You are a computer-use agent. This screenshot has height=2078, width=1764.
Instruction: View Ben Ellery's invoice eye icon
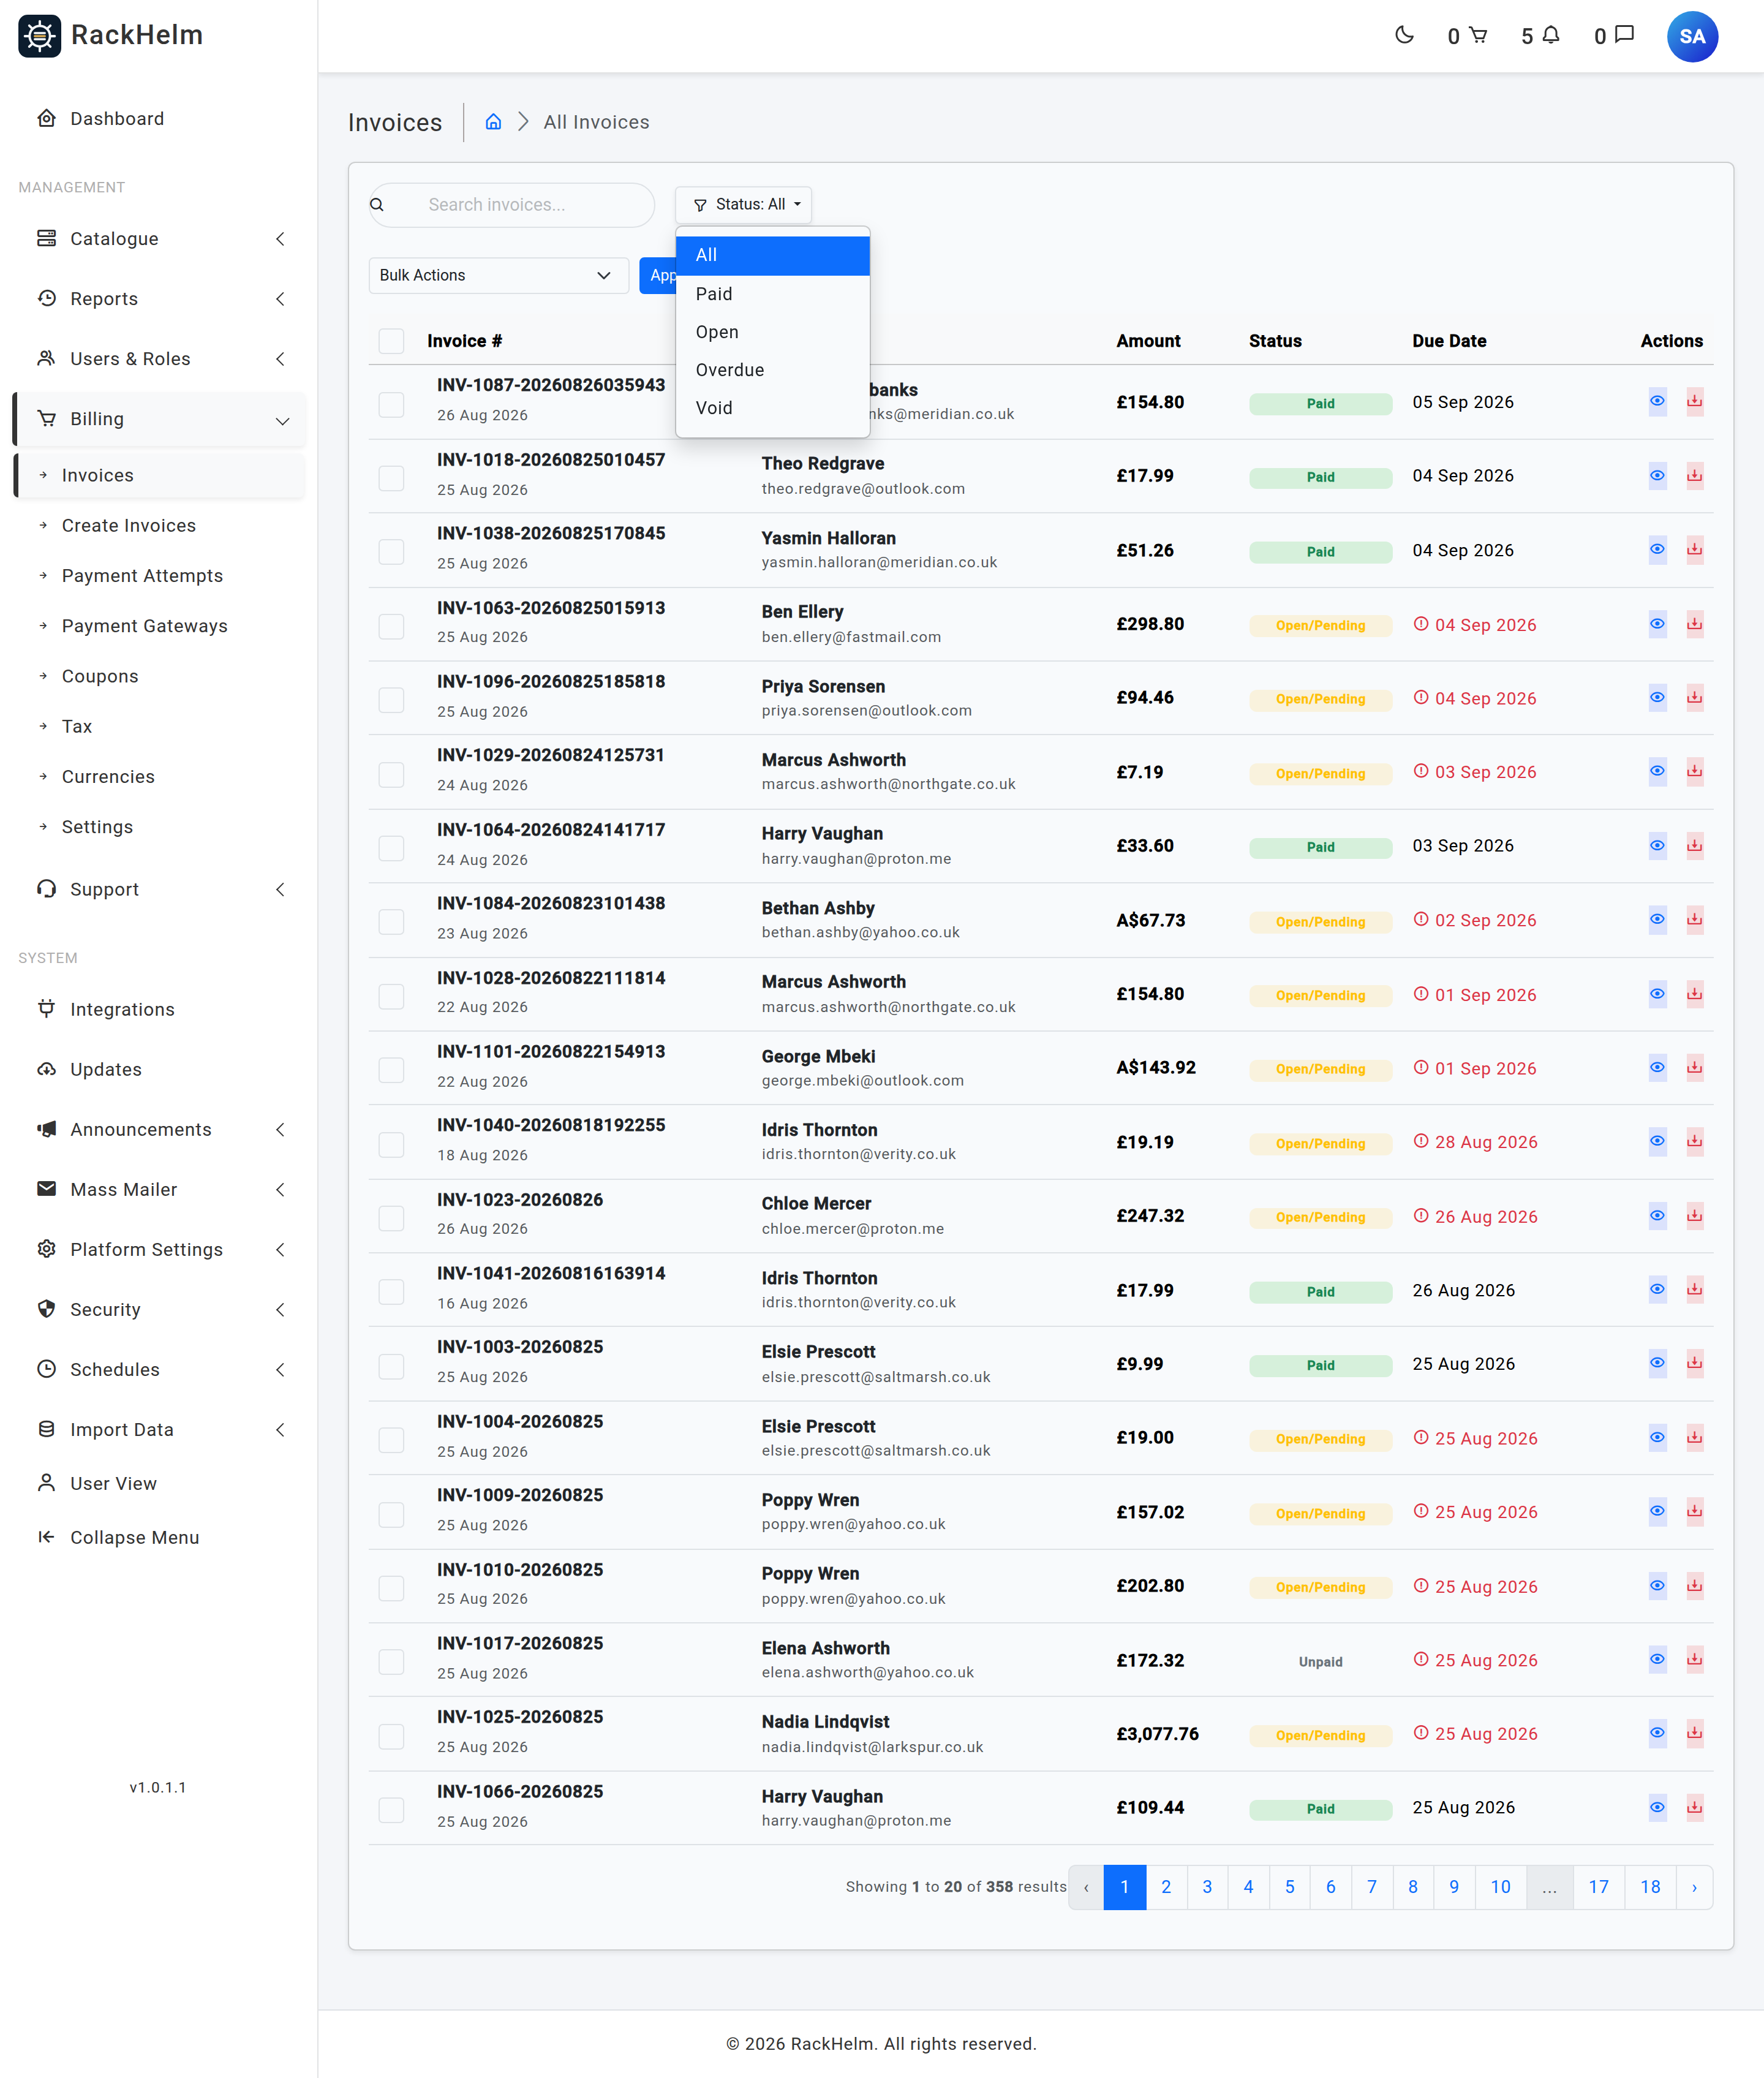(x=1657, y=624)
